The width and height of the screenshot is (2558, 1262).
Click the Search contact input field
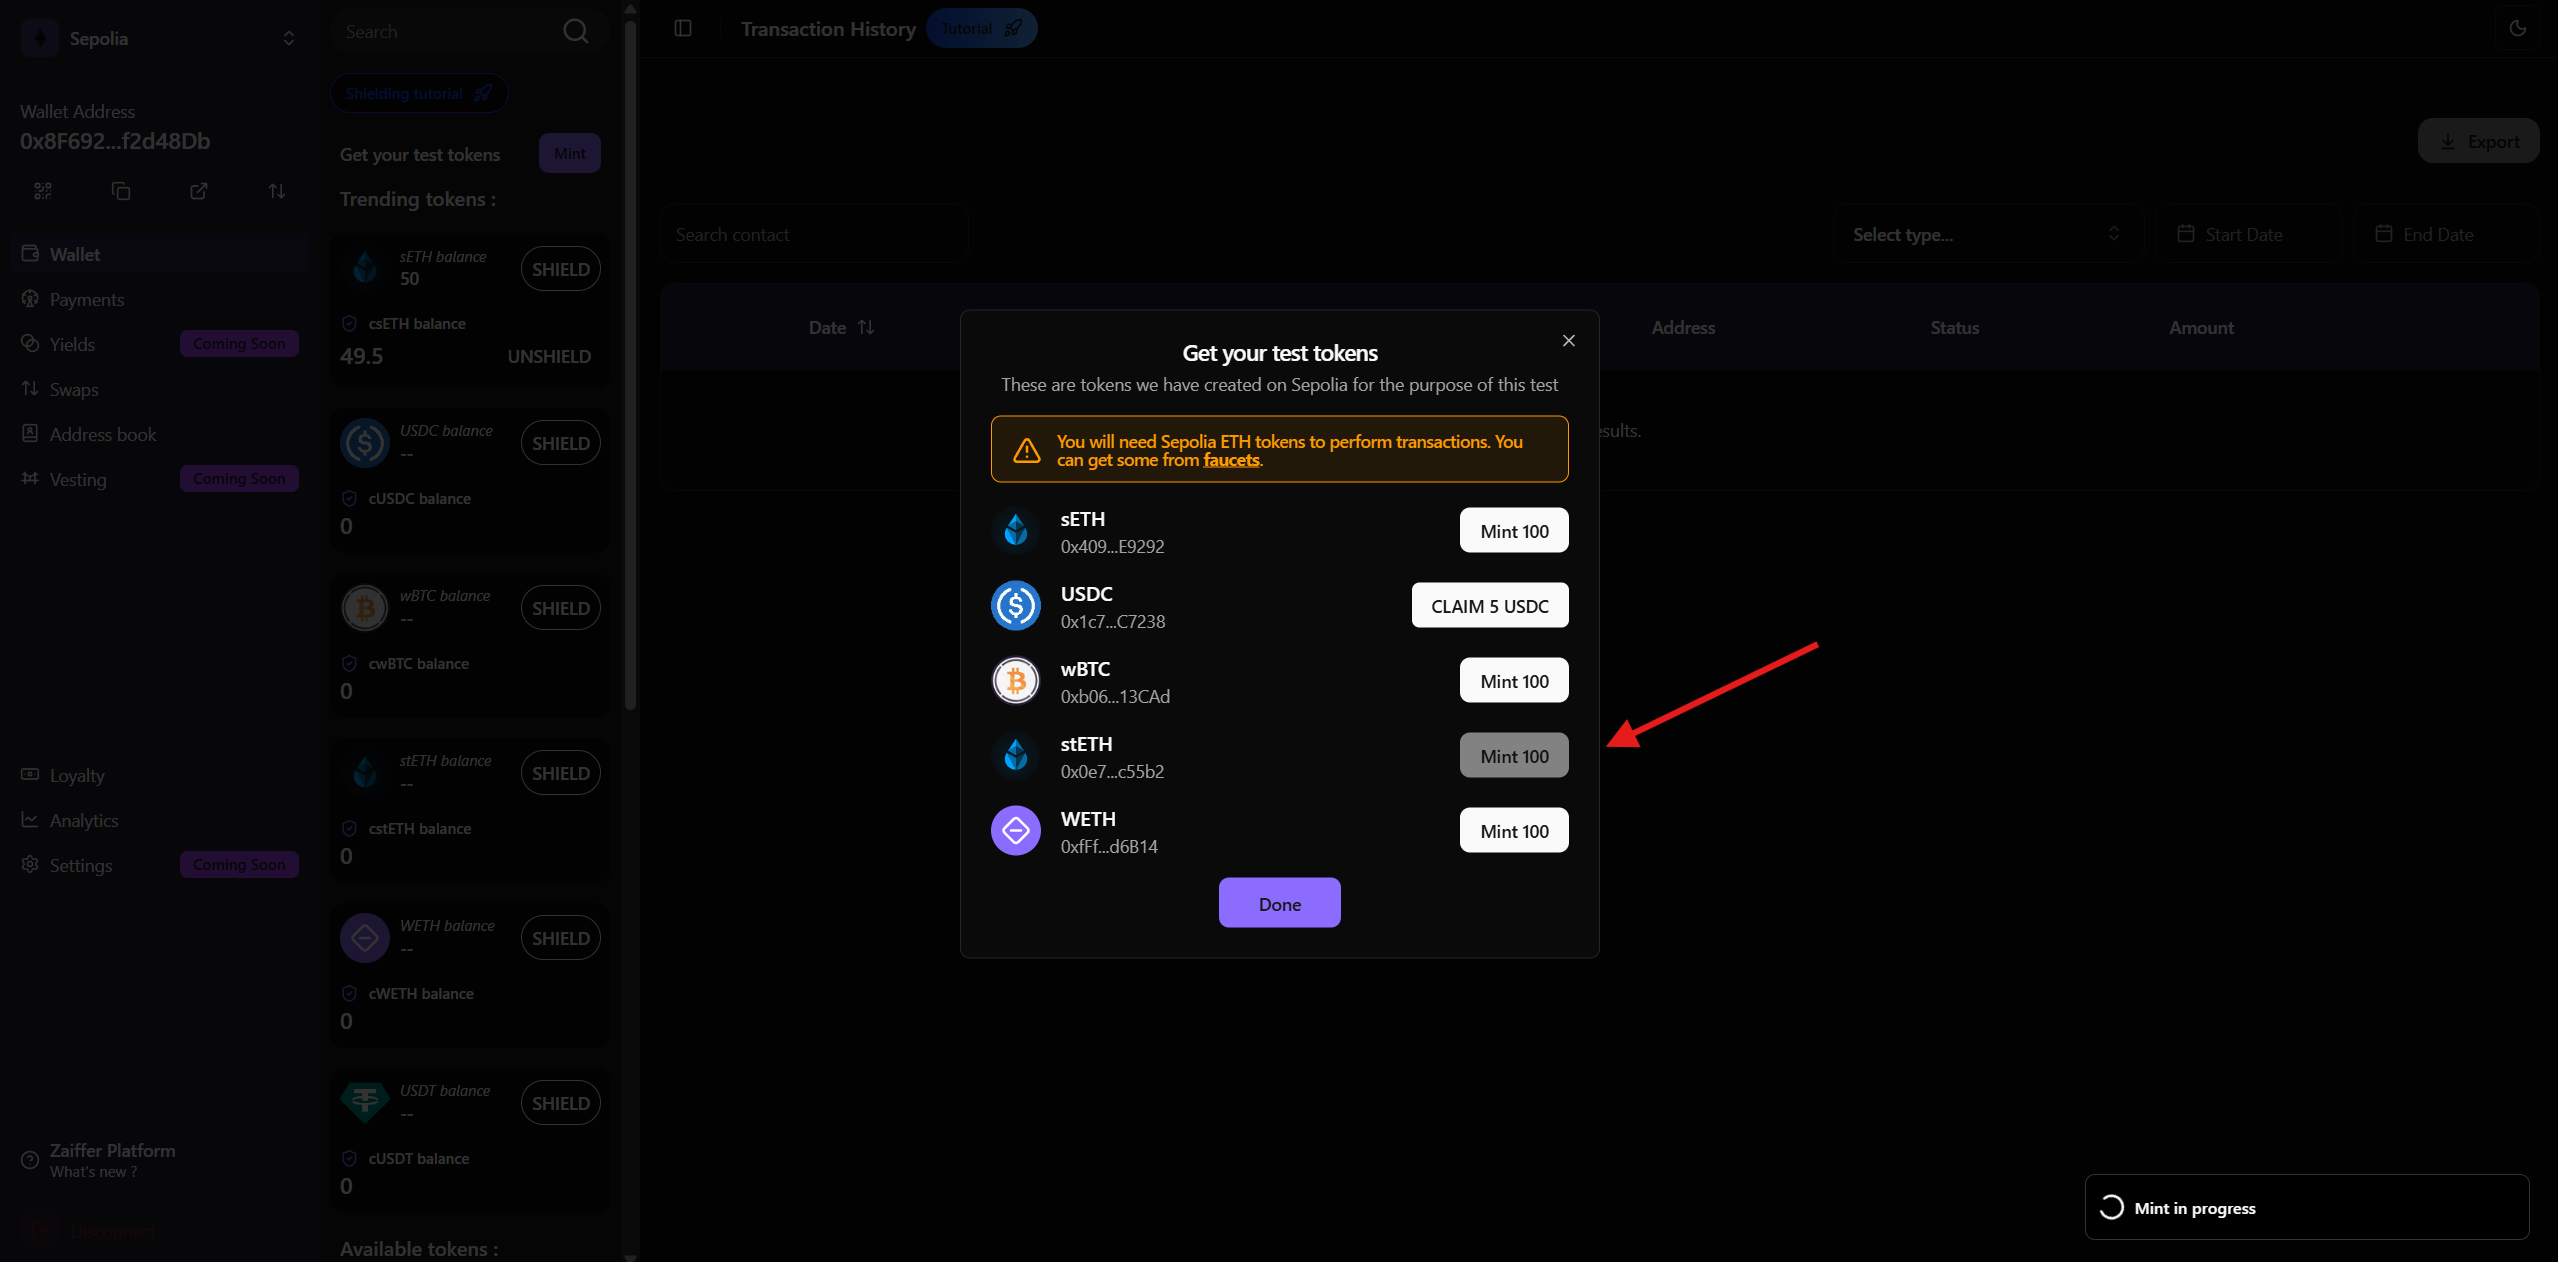pyautogui.click(x=814, y=235)
